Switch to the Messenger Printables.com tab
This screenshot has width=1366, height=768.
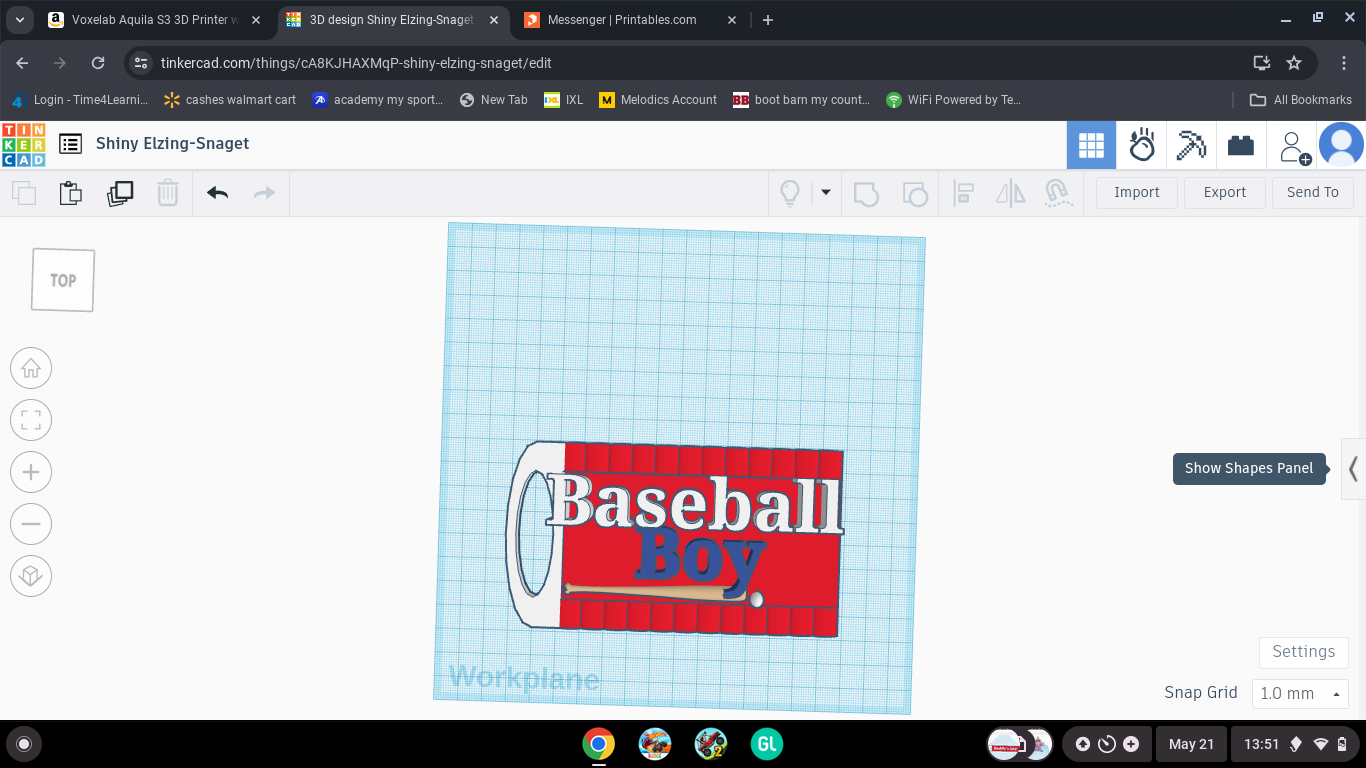coord(620,19)
